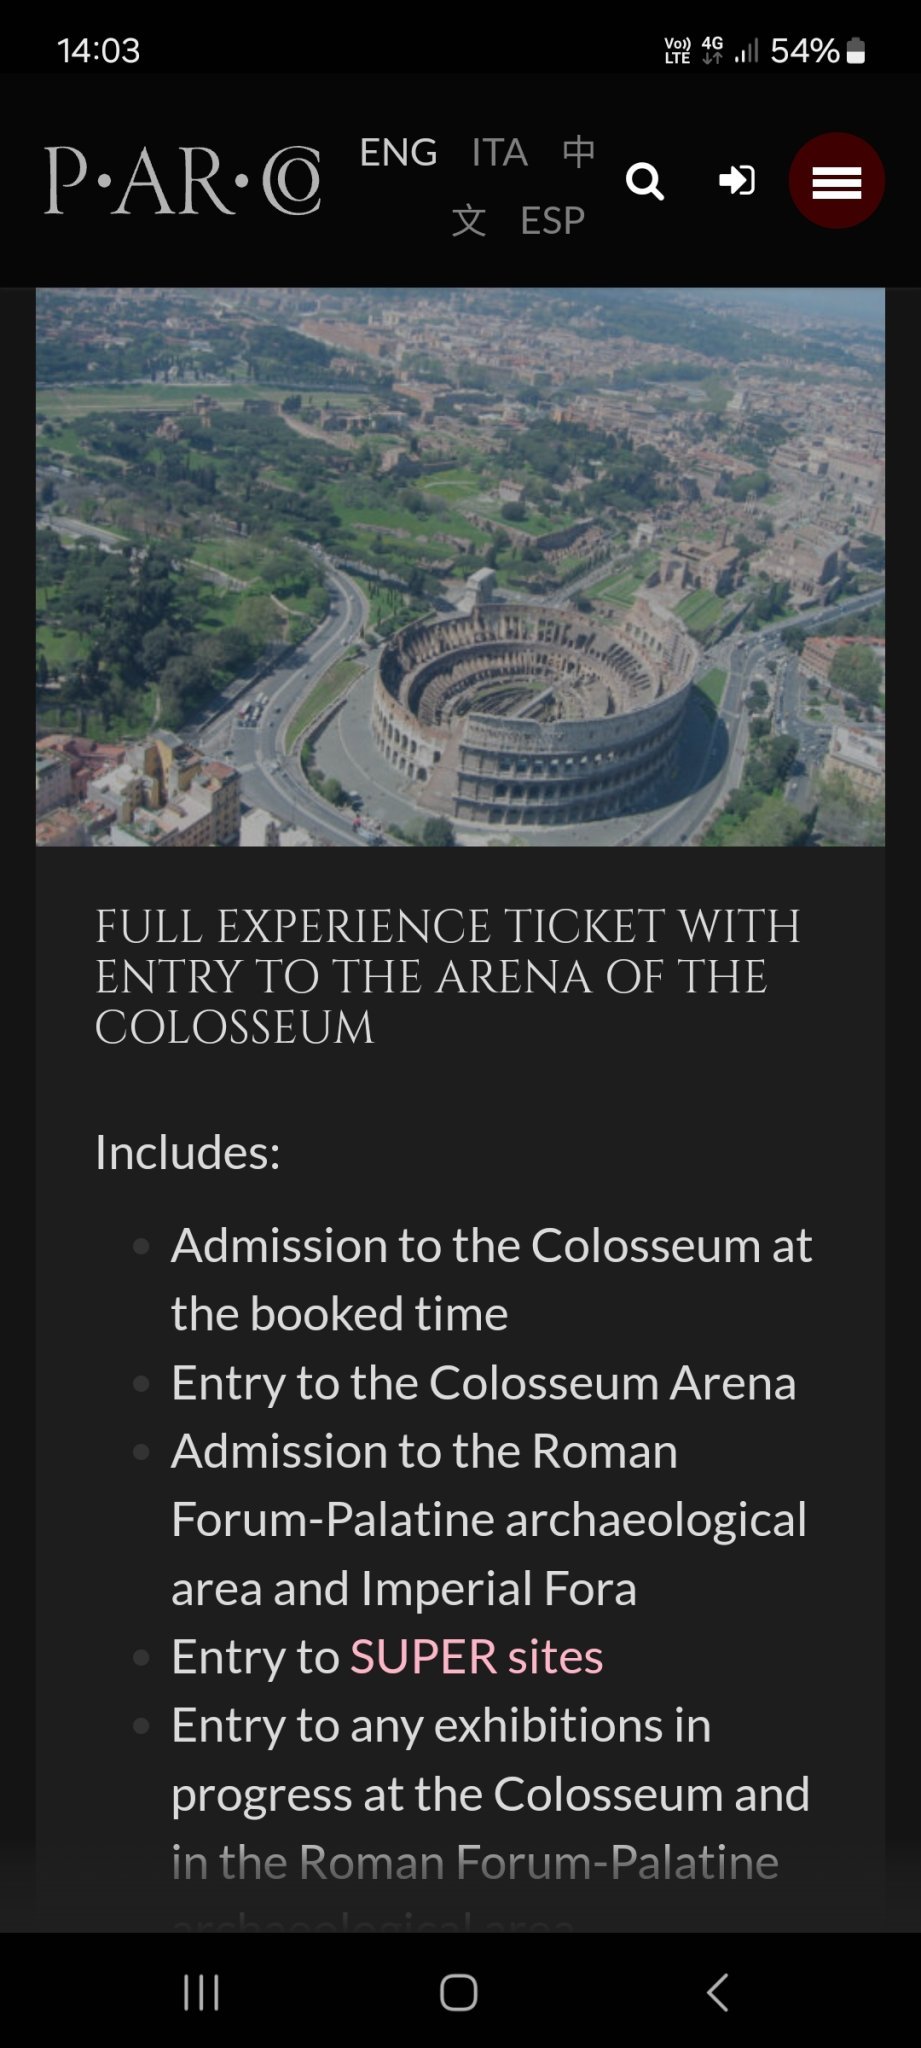Open the SUPER sites link
This screenshot has height=2048, width=921.
(476, 1656)
